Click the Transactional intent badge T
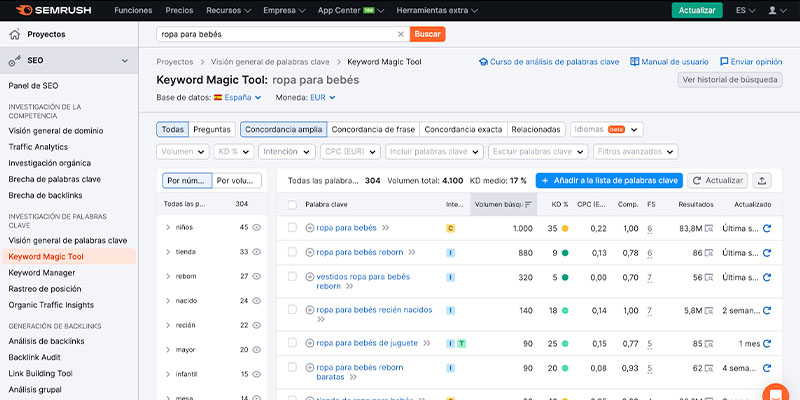Image resolution: width=800 pixels, height=400 pixels. point(461,344)
